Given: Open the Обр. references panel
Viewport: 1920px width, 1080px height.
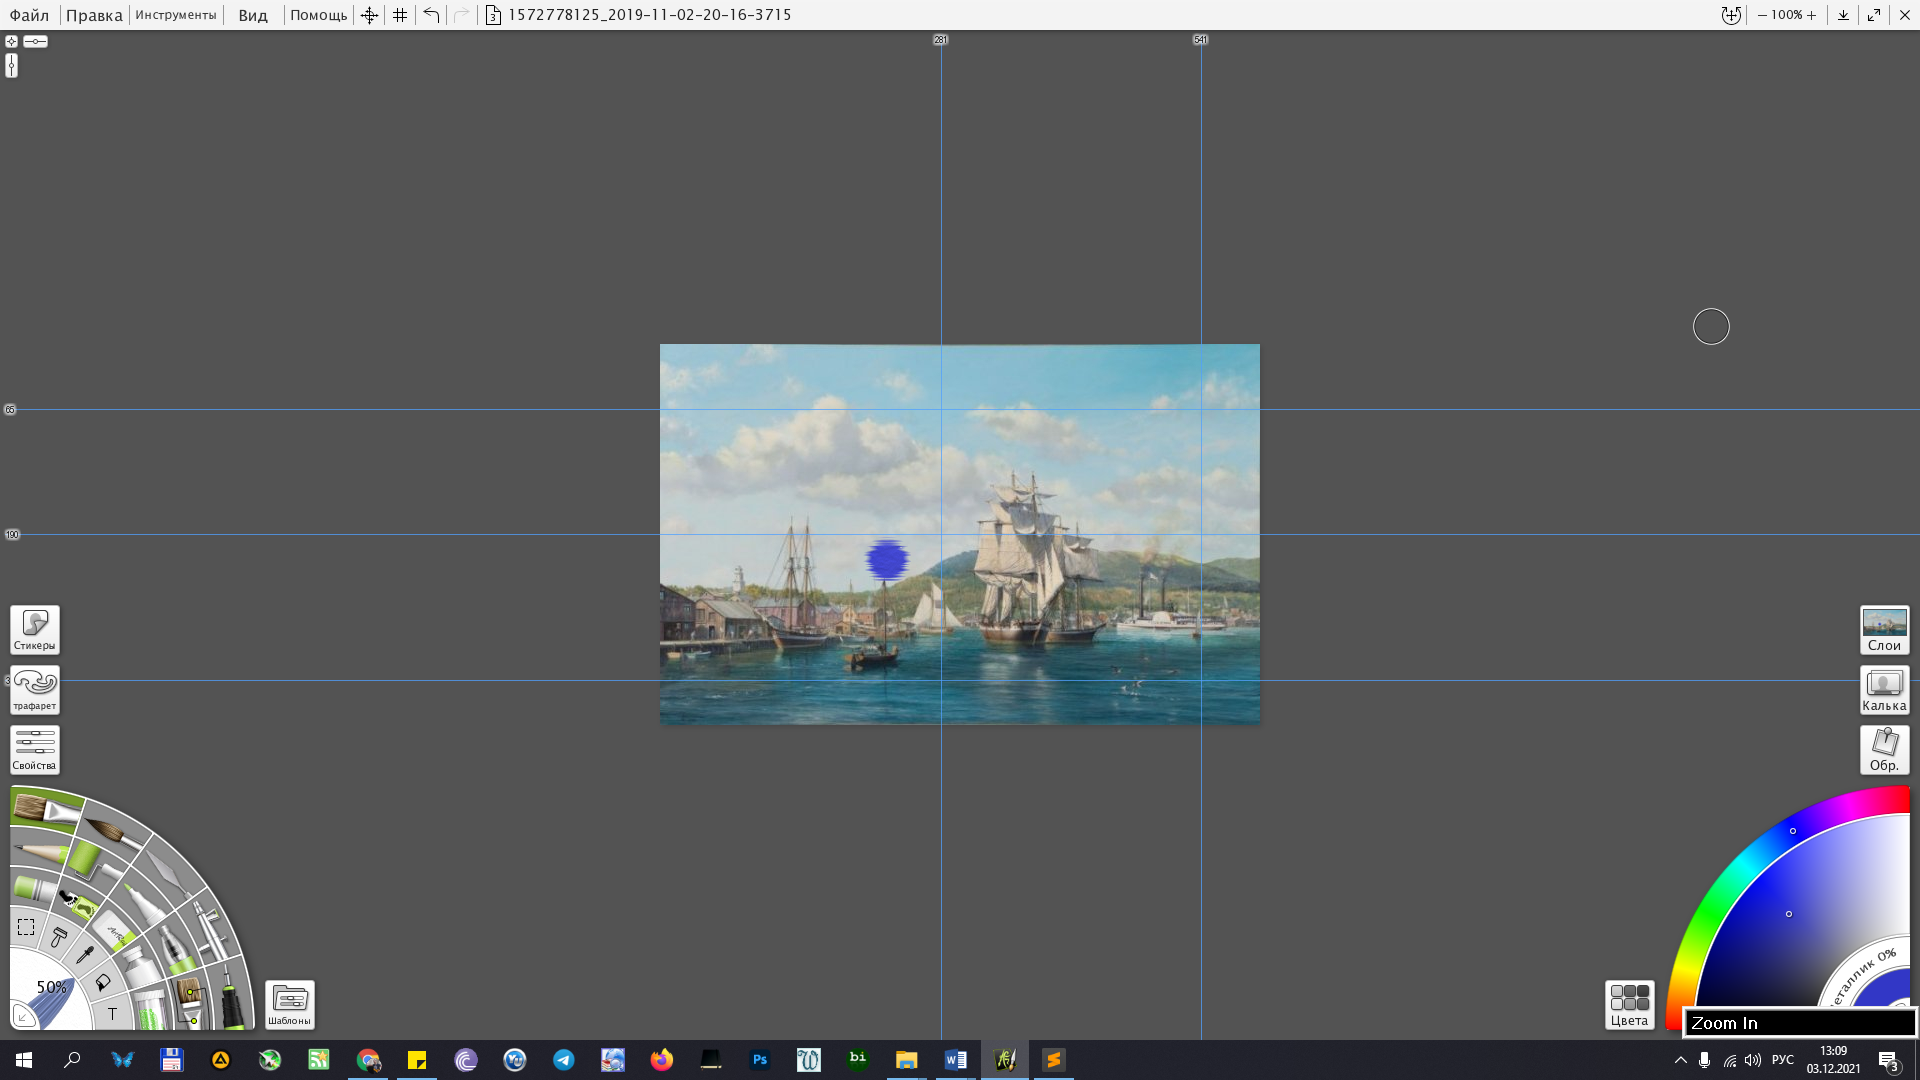Looking at the screenshot, I should pos(1884,750).
